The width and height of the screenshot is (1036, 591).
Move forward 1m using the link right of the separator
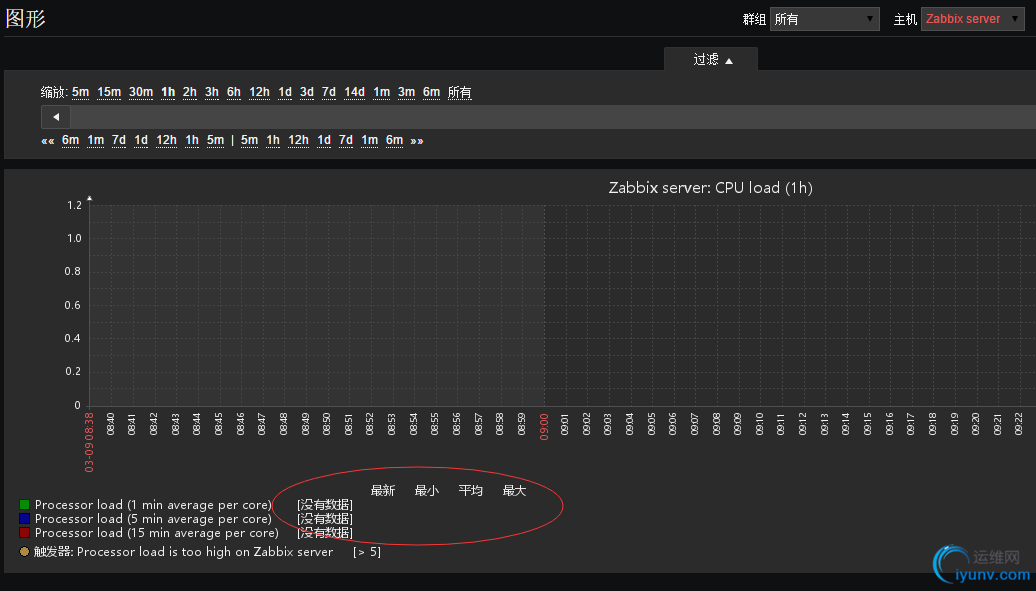coord(369,140)
